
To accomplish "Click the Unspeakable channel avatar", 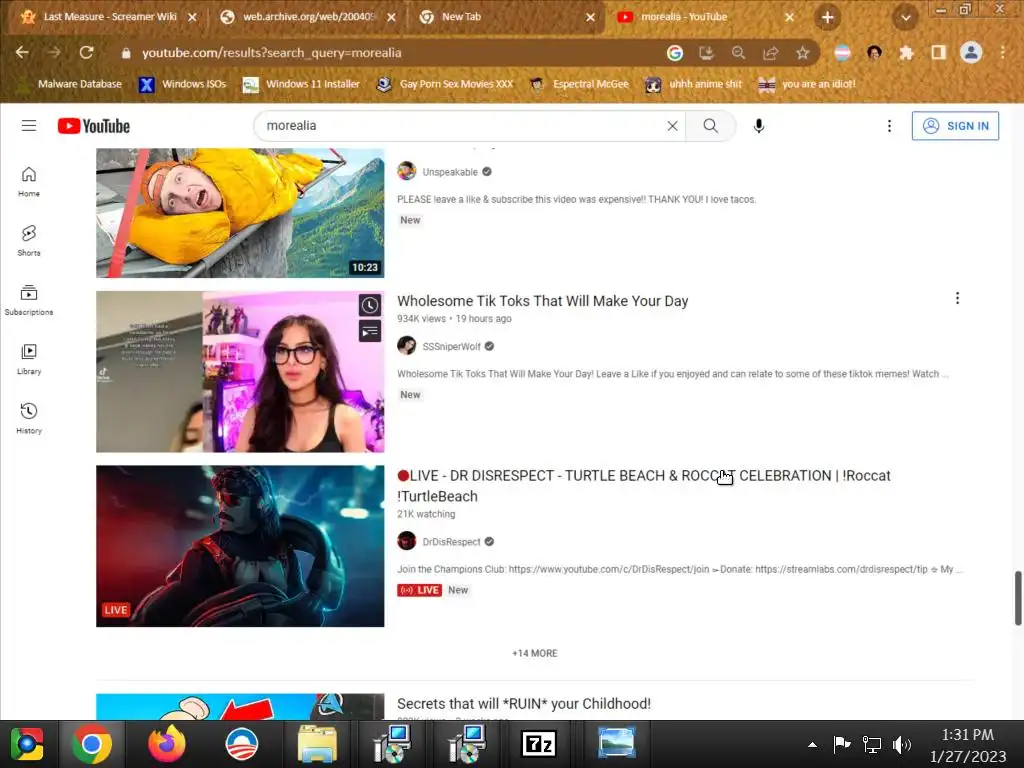I will coord(407,171).
